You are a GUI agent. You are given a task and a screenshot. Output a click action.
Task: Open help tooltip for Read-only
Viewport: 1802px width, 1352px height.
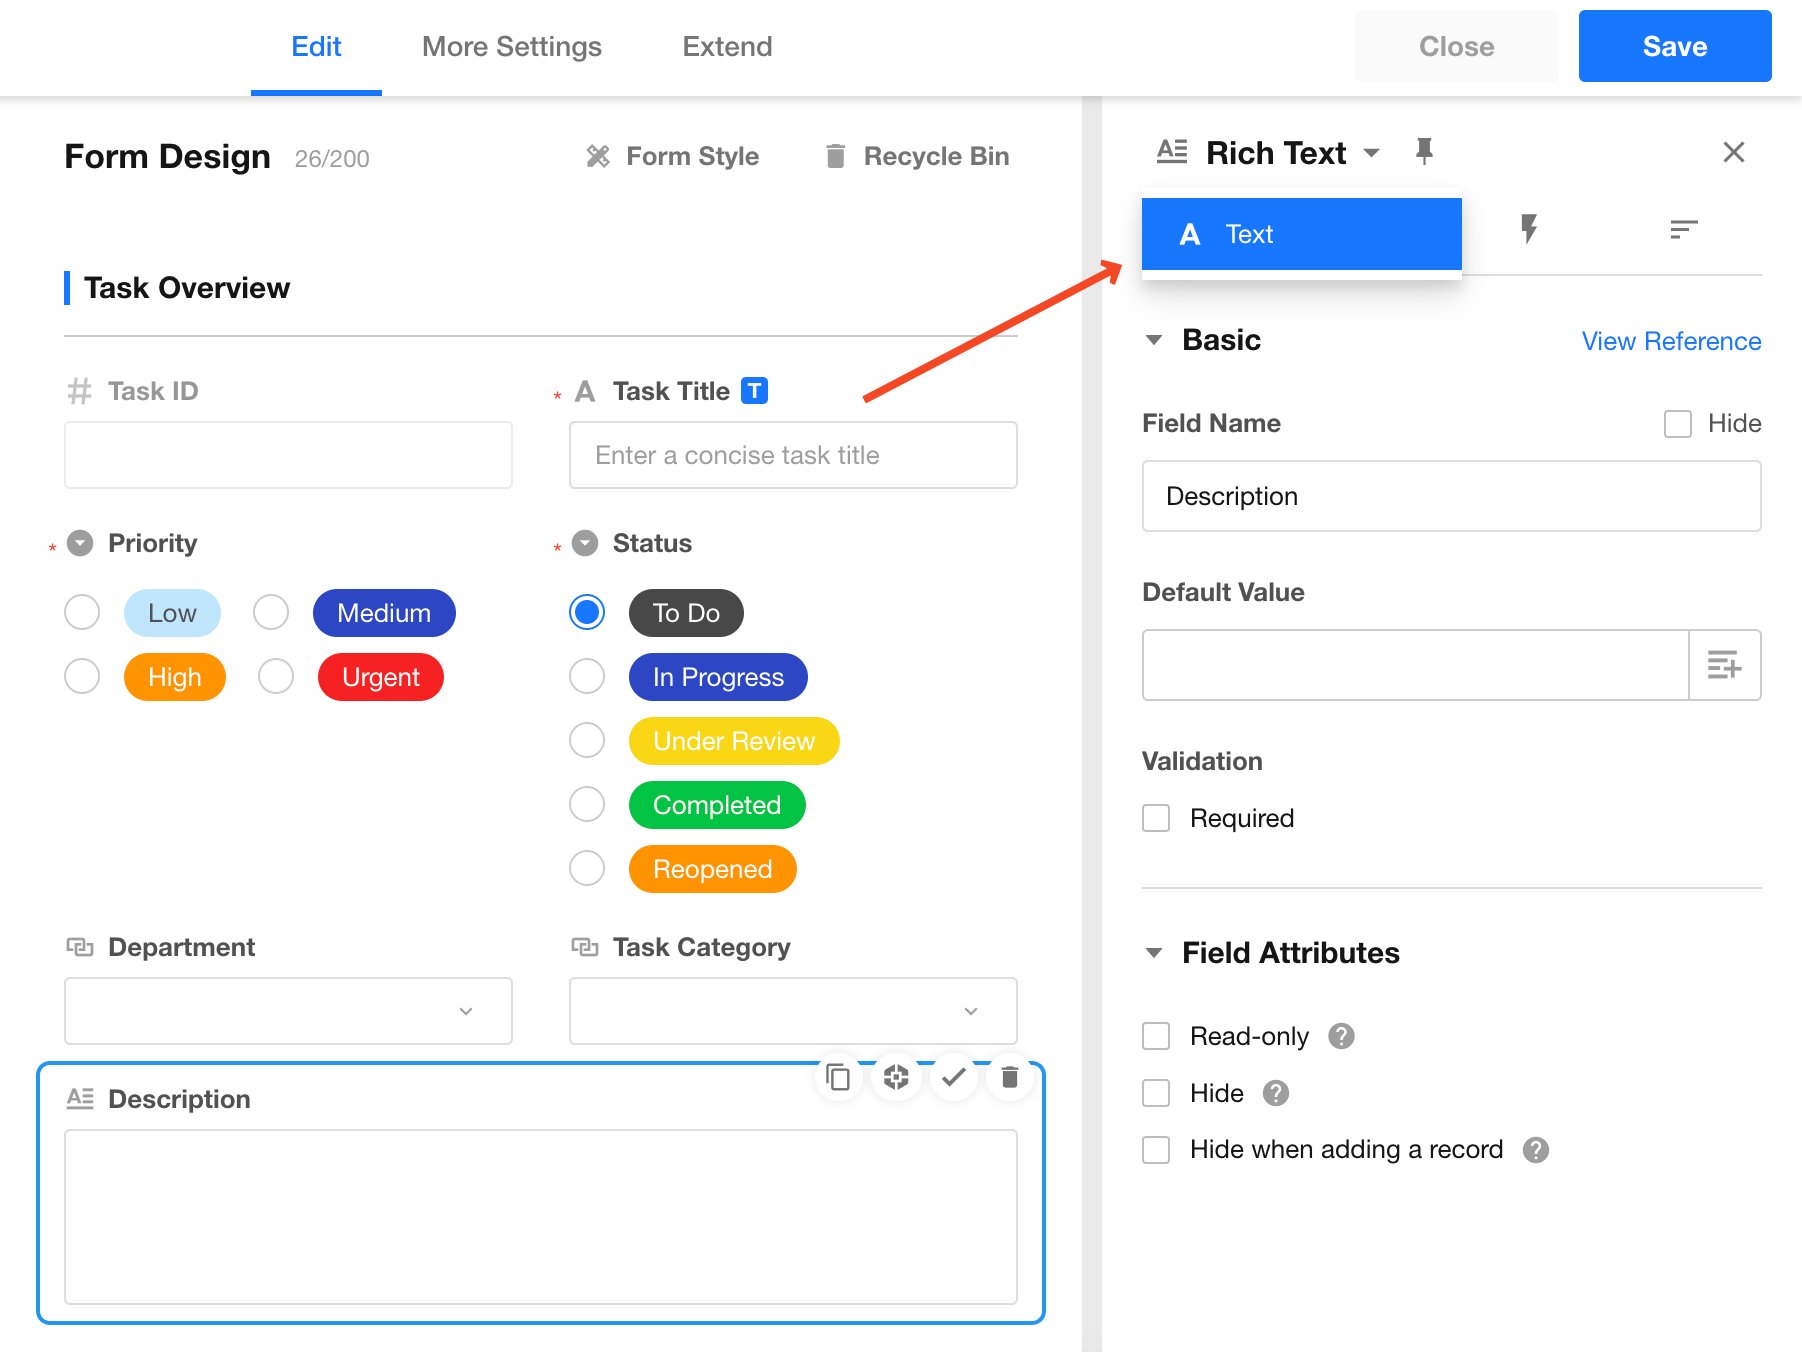[x=1341, y=1036]
